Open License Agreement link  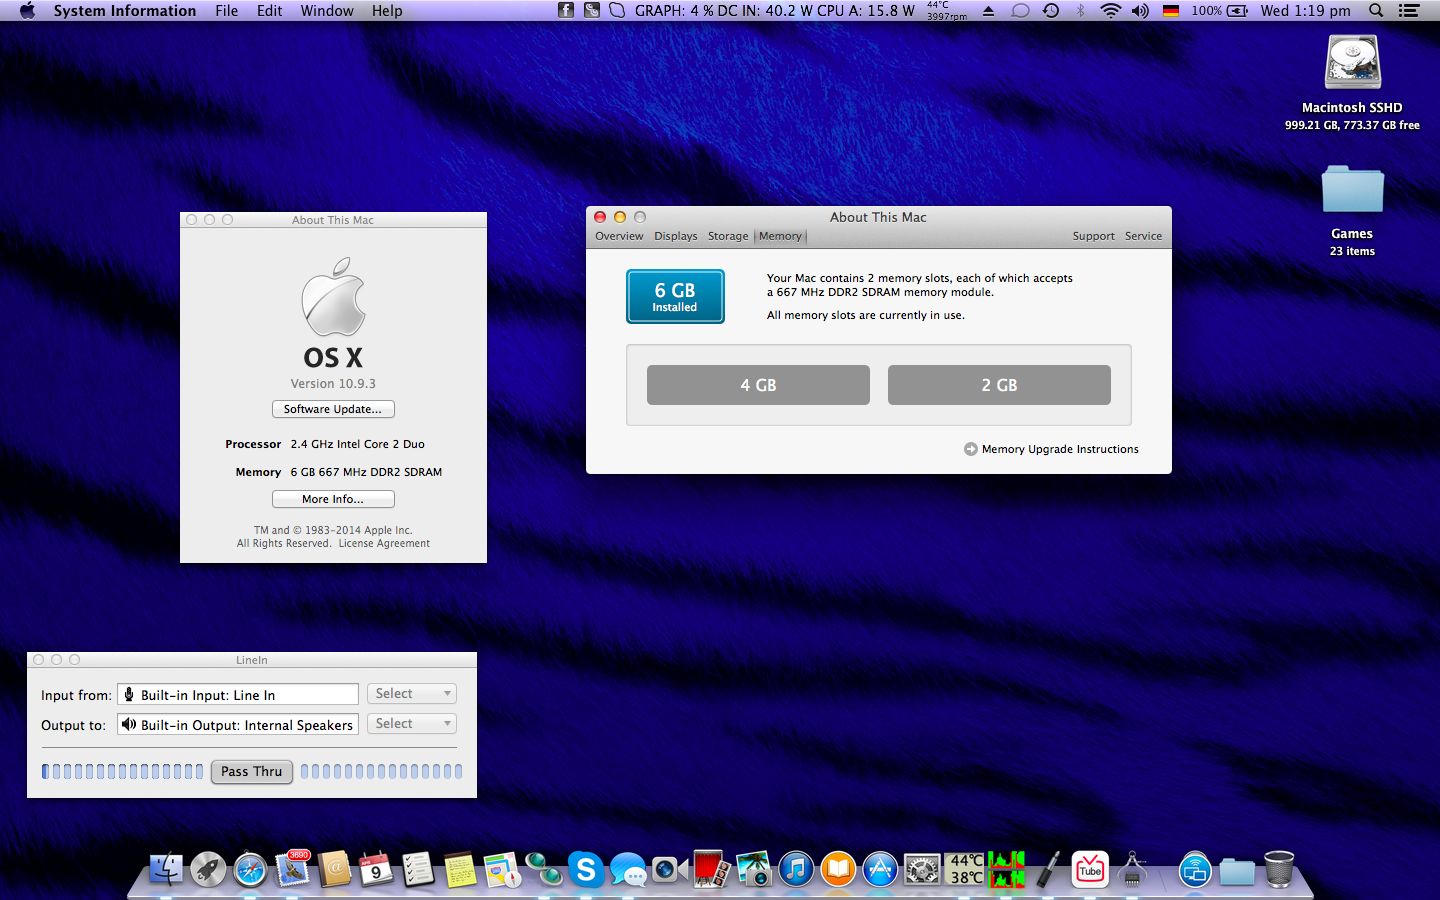384,544
